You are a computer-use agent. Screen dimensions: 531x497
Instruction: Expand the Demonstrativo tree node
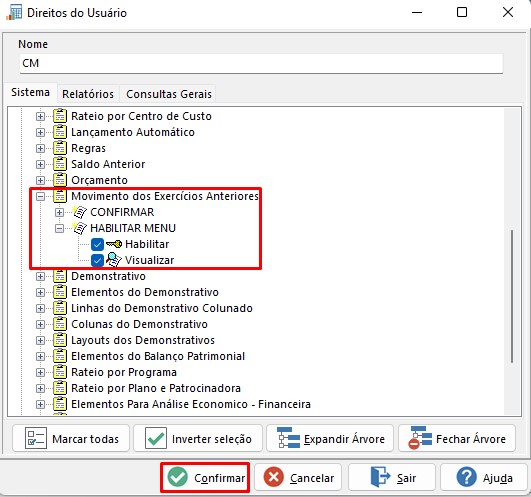click(40, 276)
